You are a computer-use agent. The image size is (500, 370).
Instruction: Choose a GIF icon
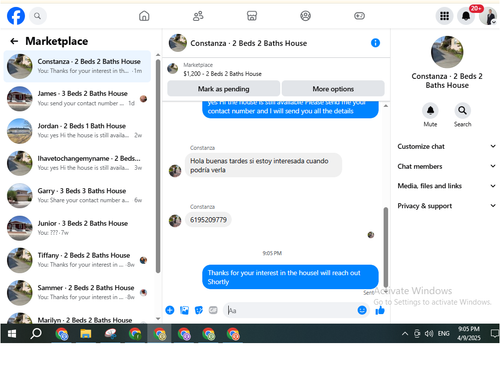(213, 310)
